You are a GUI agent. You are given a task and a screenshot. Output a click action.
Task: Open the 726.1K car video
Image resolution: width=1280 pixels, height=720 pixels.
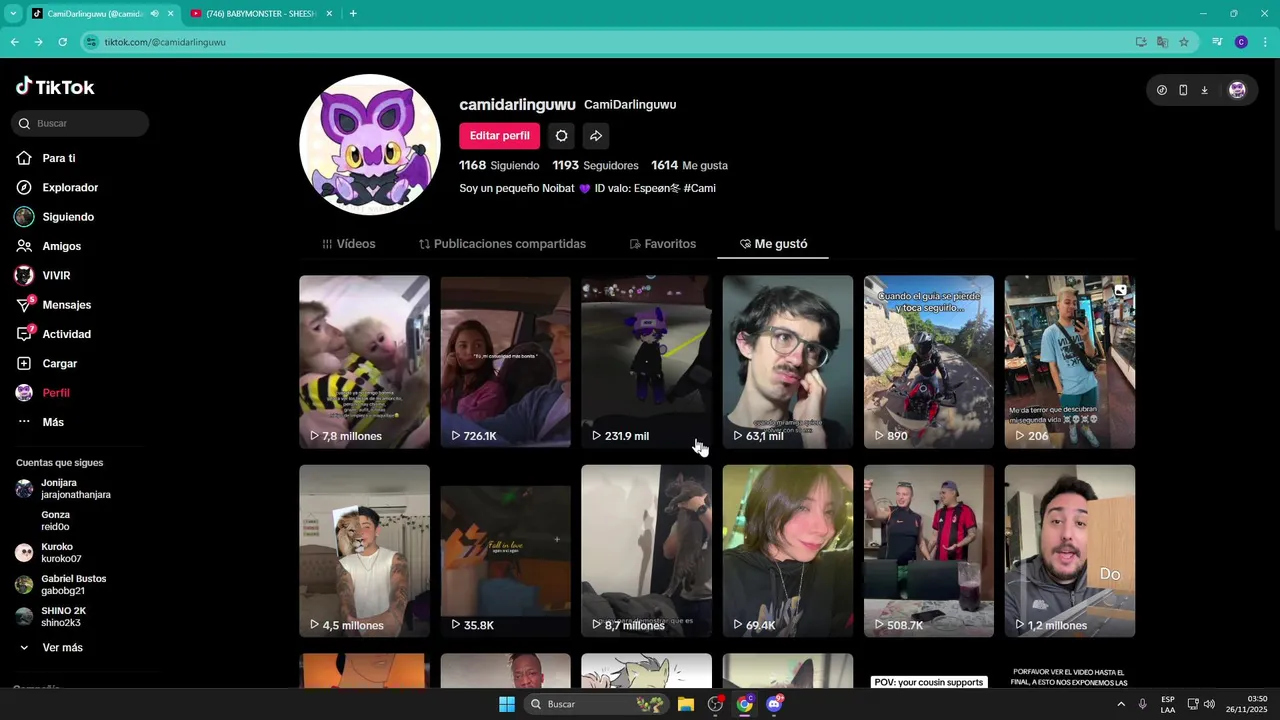coord(505,362)
